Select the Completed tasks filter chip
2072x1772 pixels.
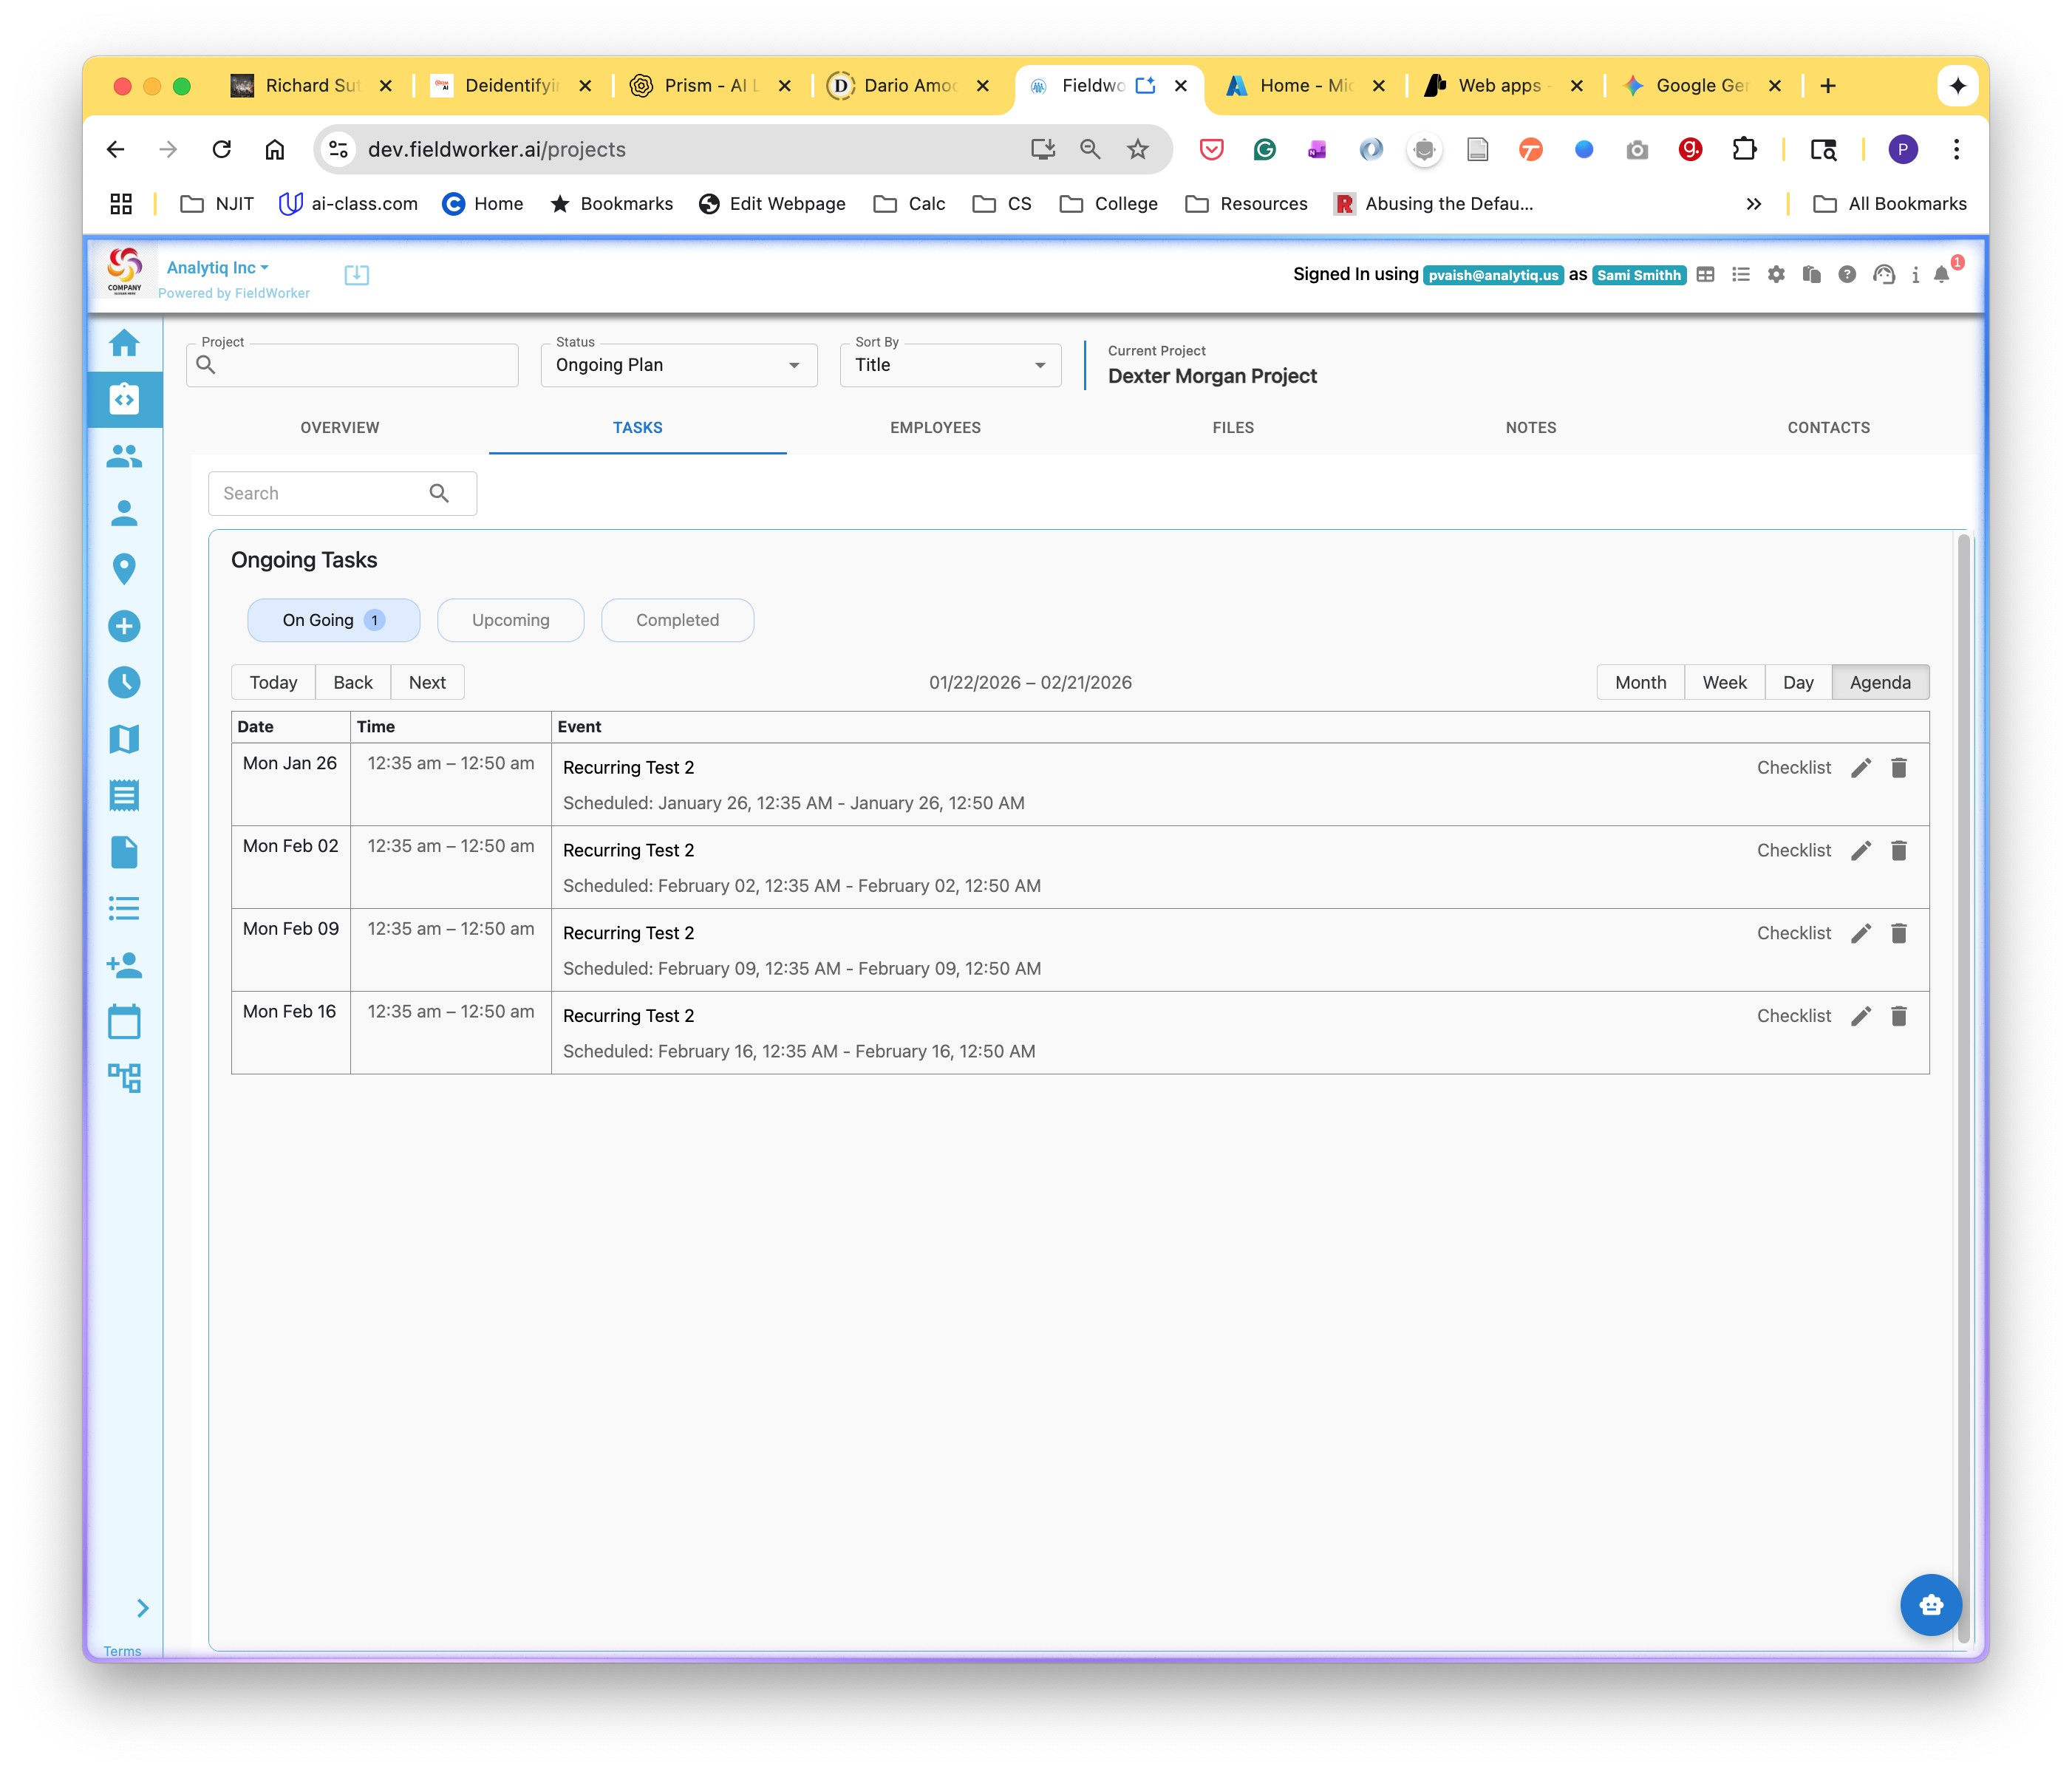(677, 620)
